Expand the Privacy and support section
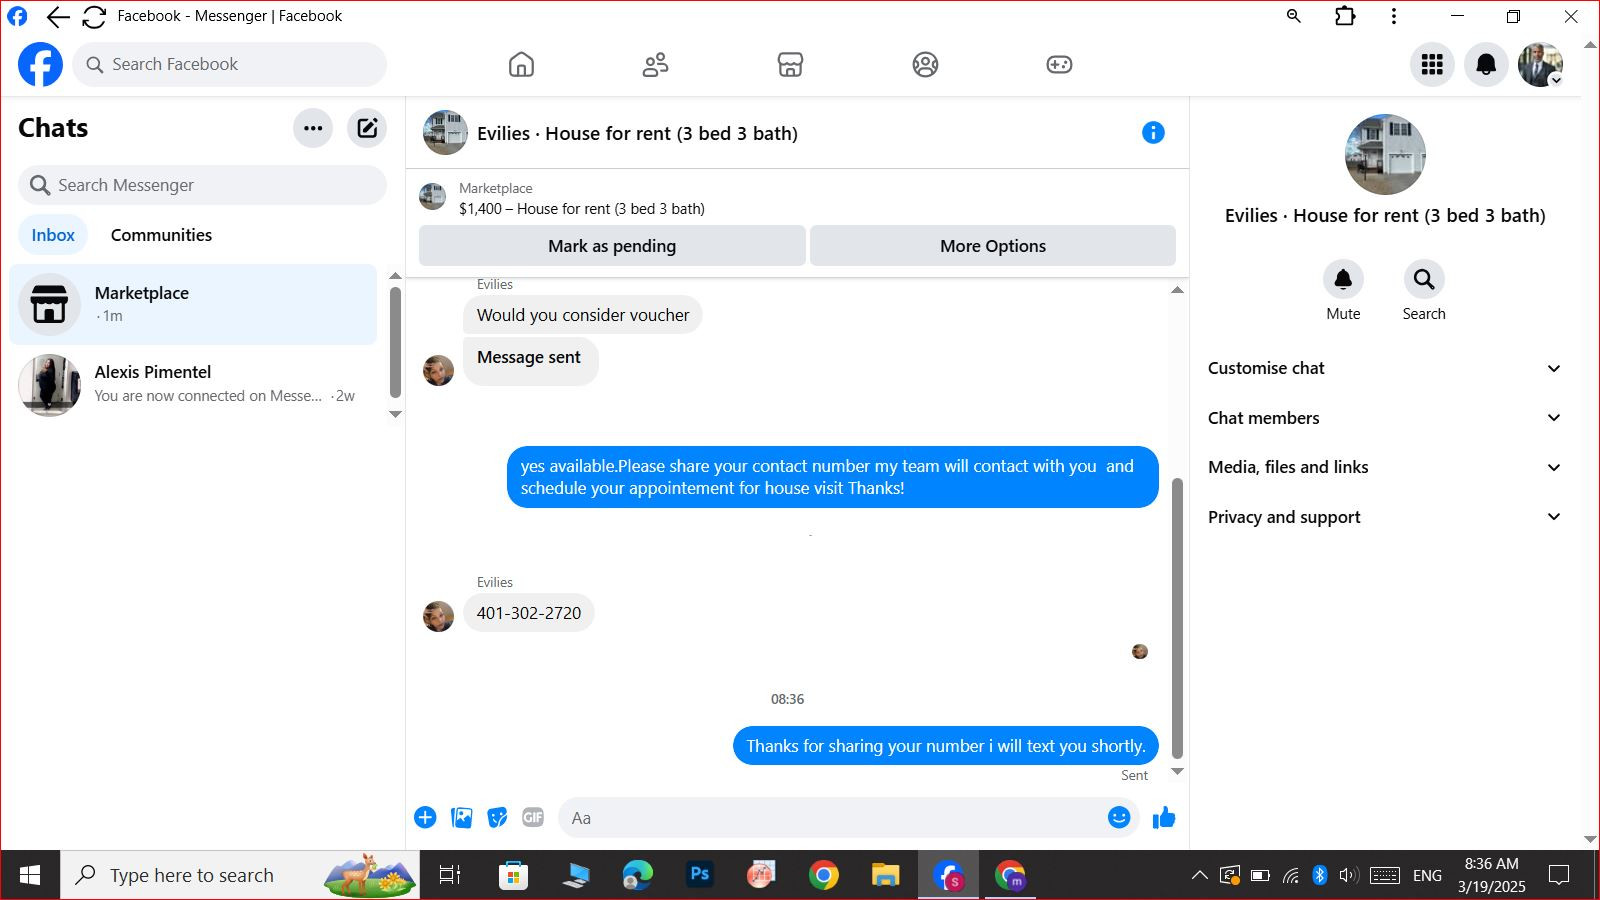 point(1384,517)
